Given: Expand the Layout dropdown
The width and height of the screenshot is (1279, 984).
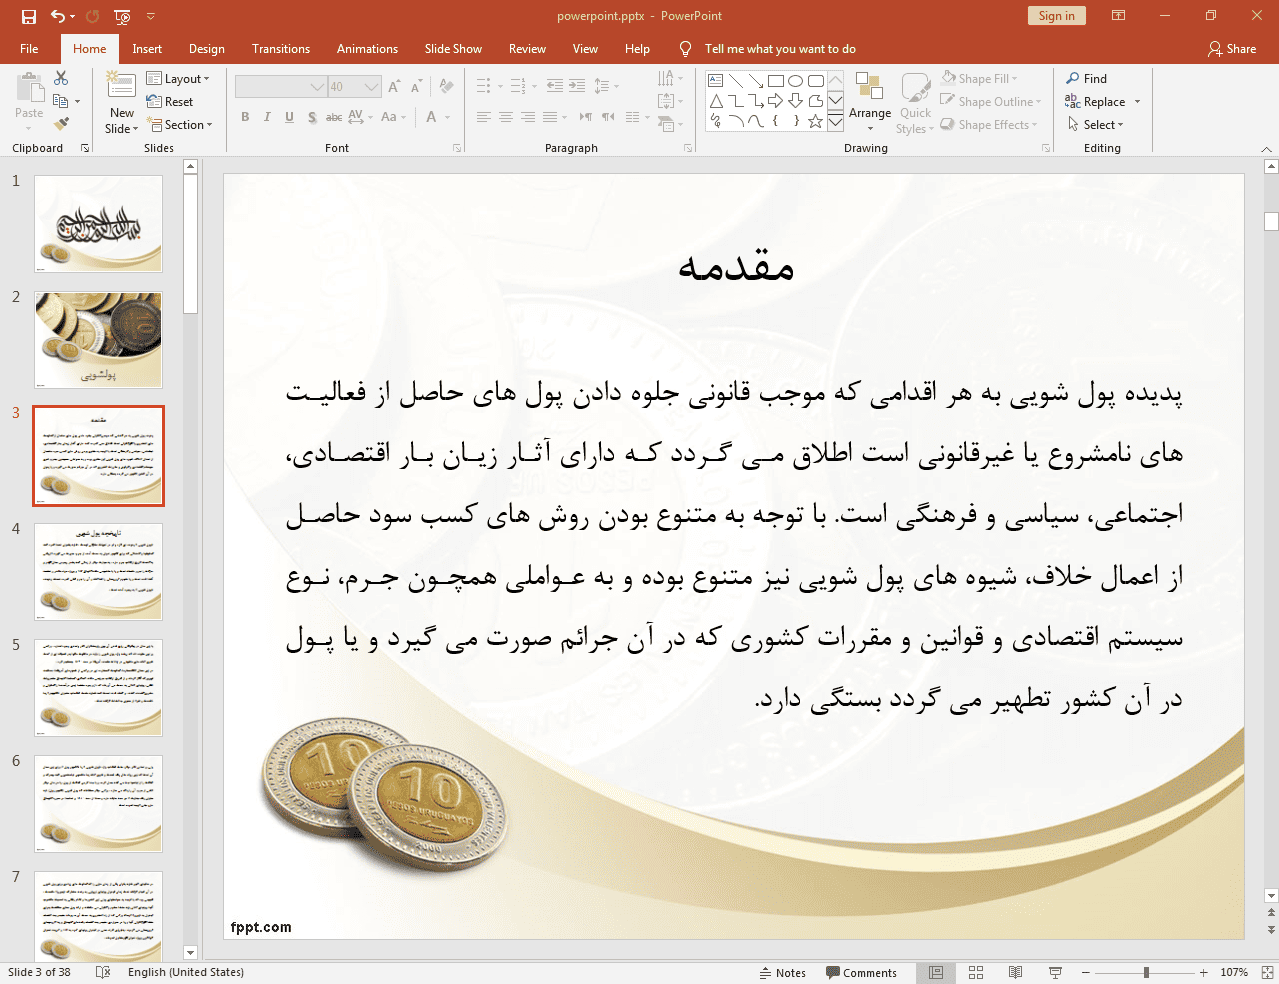Looking at the screenshot, I should 179,79.
